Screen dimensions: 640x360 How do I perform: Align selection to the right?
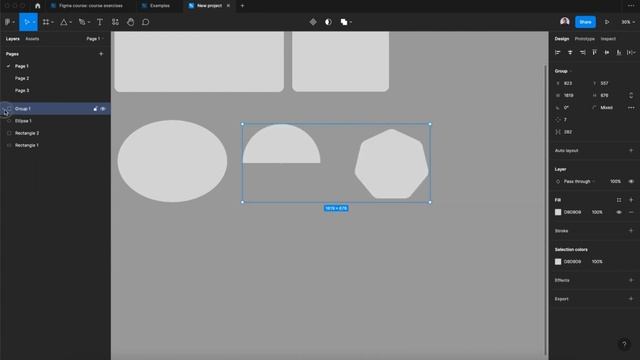pos(582,52)
